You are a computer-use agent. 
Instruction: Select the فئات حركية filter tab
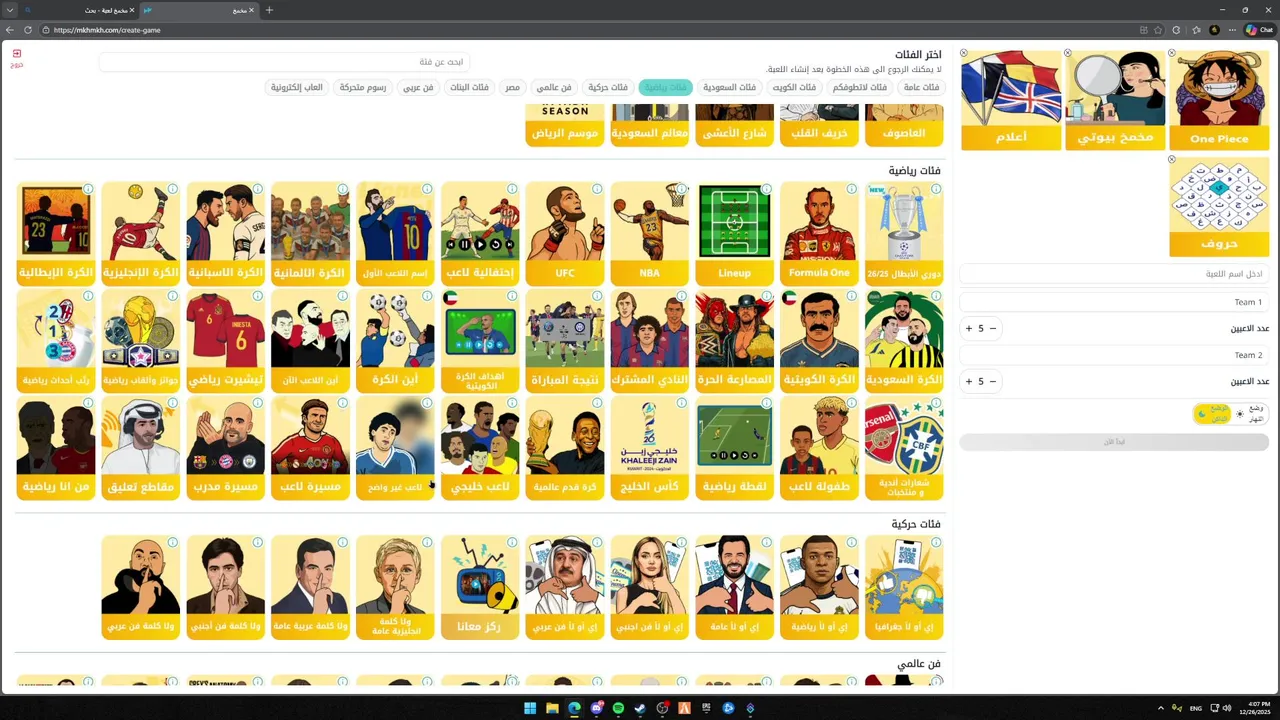pos(607,87)
